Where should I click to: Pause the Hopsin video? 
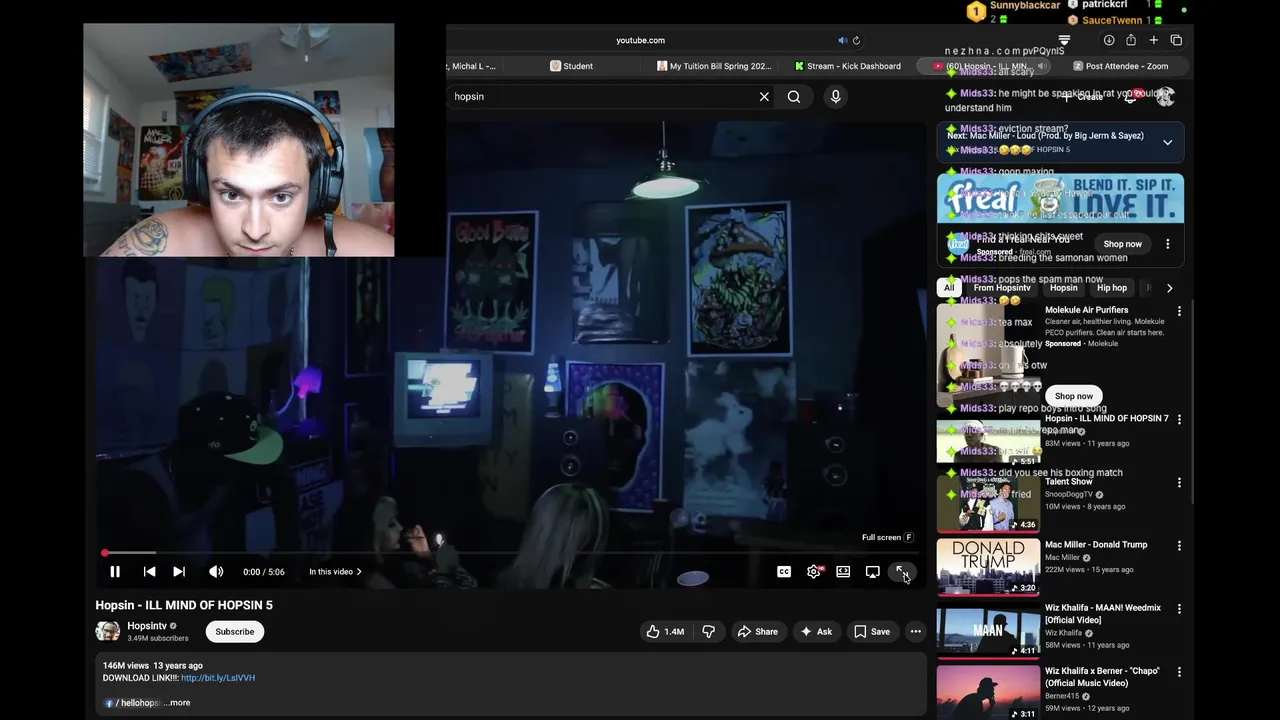[115, 572]
